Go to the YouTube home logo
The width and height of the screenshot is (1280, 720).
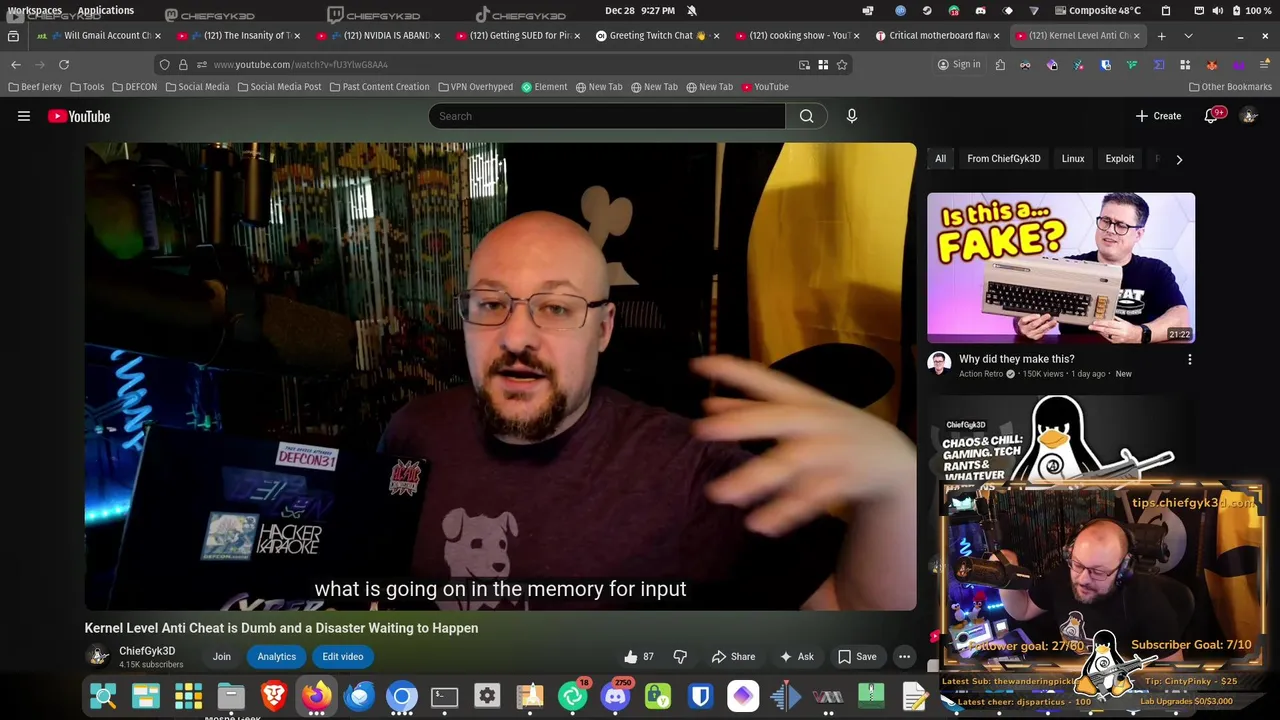tap(79, 116)
